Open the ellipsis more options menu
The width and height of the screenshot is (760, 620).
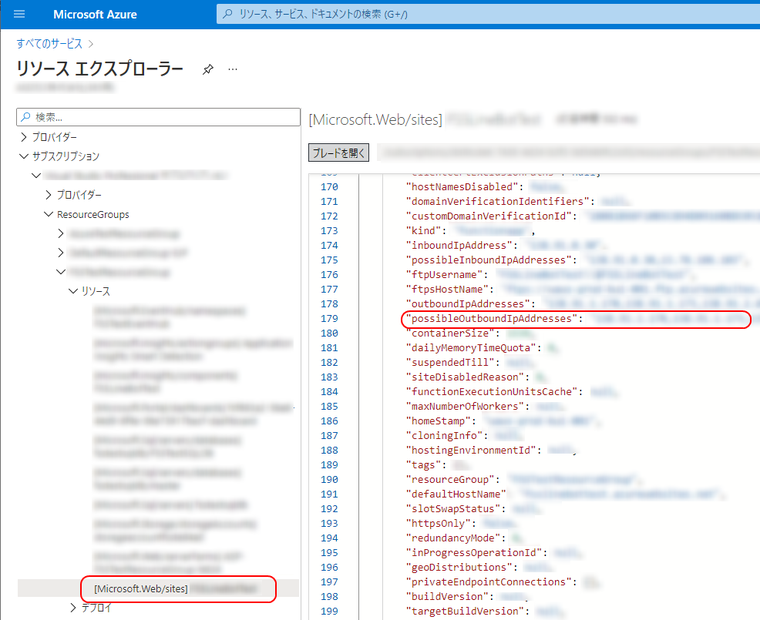coord(233,69)
